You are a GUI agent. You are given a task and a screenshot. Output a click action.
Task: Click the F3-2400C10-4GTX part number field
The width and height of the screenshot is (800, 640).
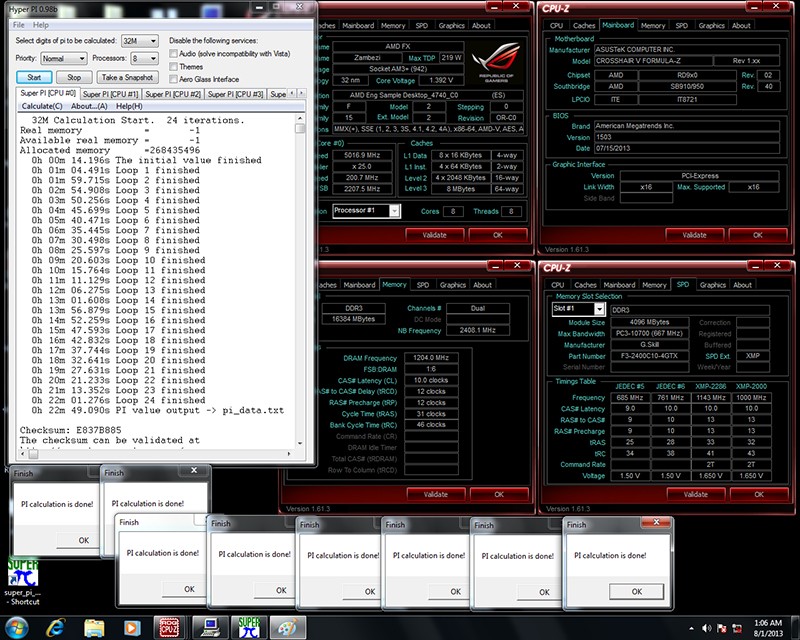click(649, 356)
